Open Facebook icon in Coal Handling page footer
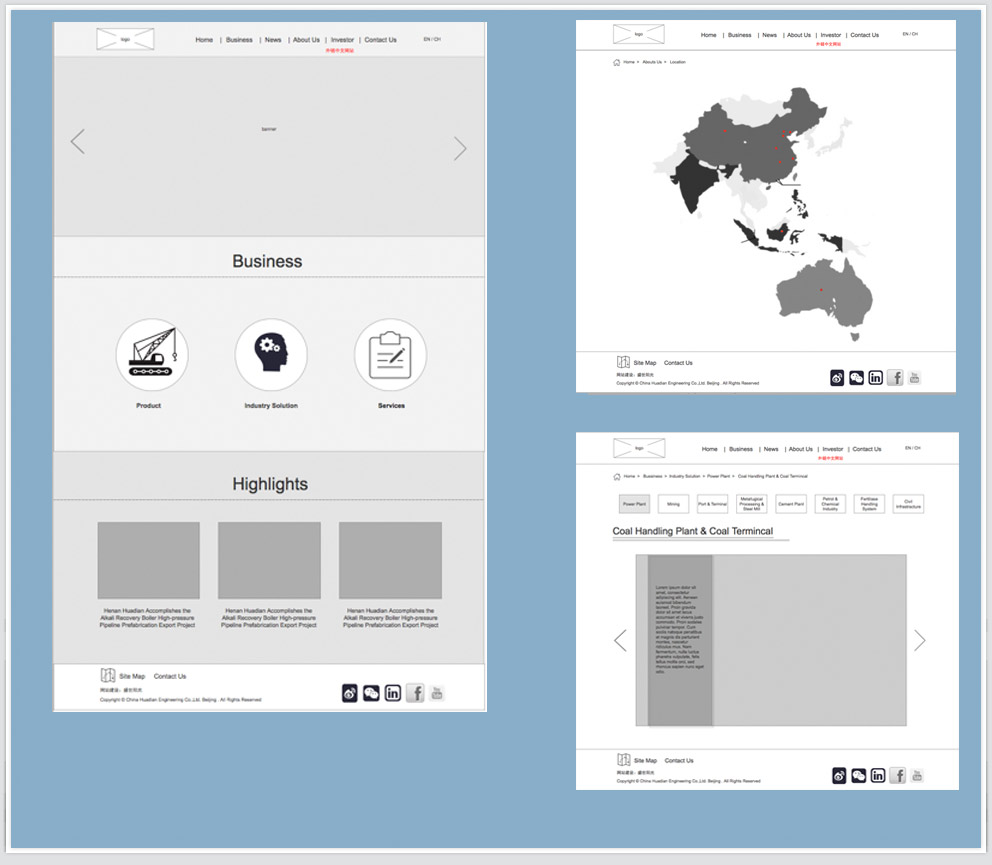This screenshot has height=865, width=992. pos(898,776)
